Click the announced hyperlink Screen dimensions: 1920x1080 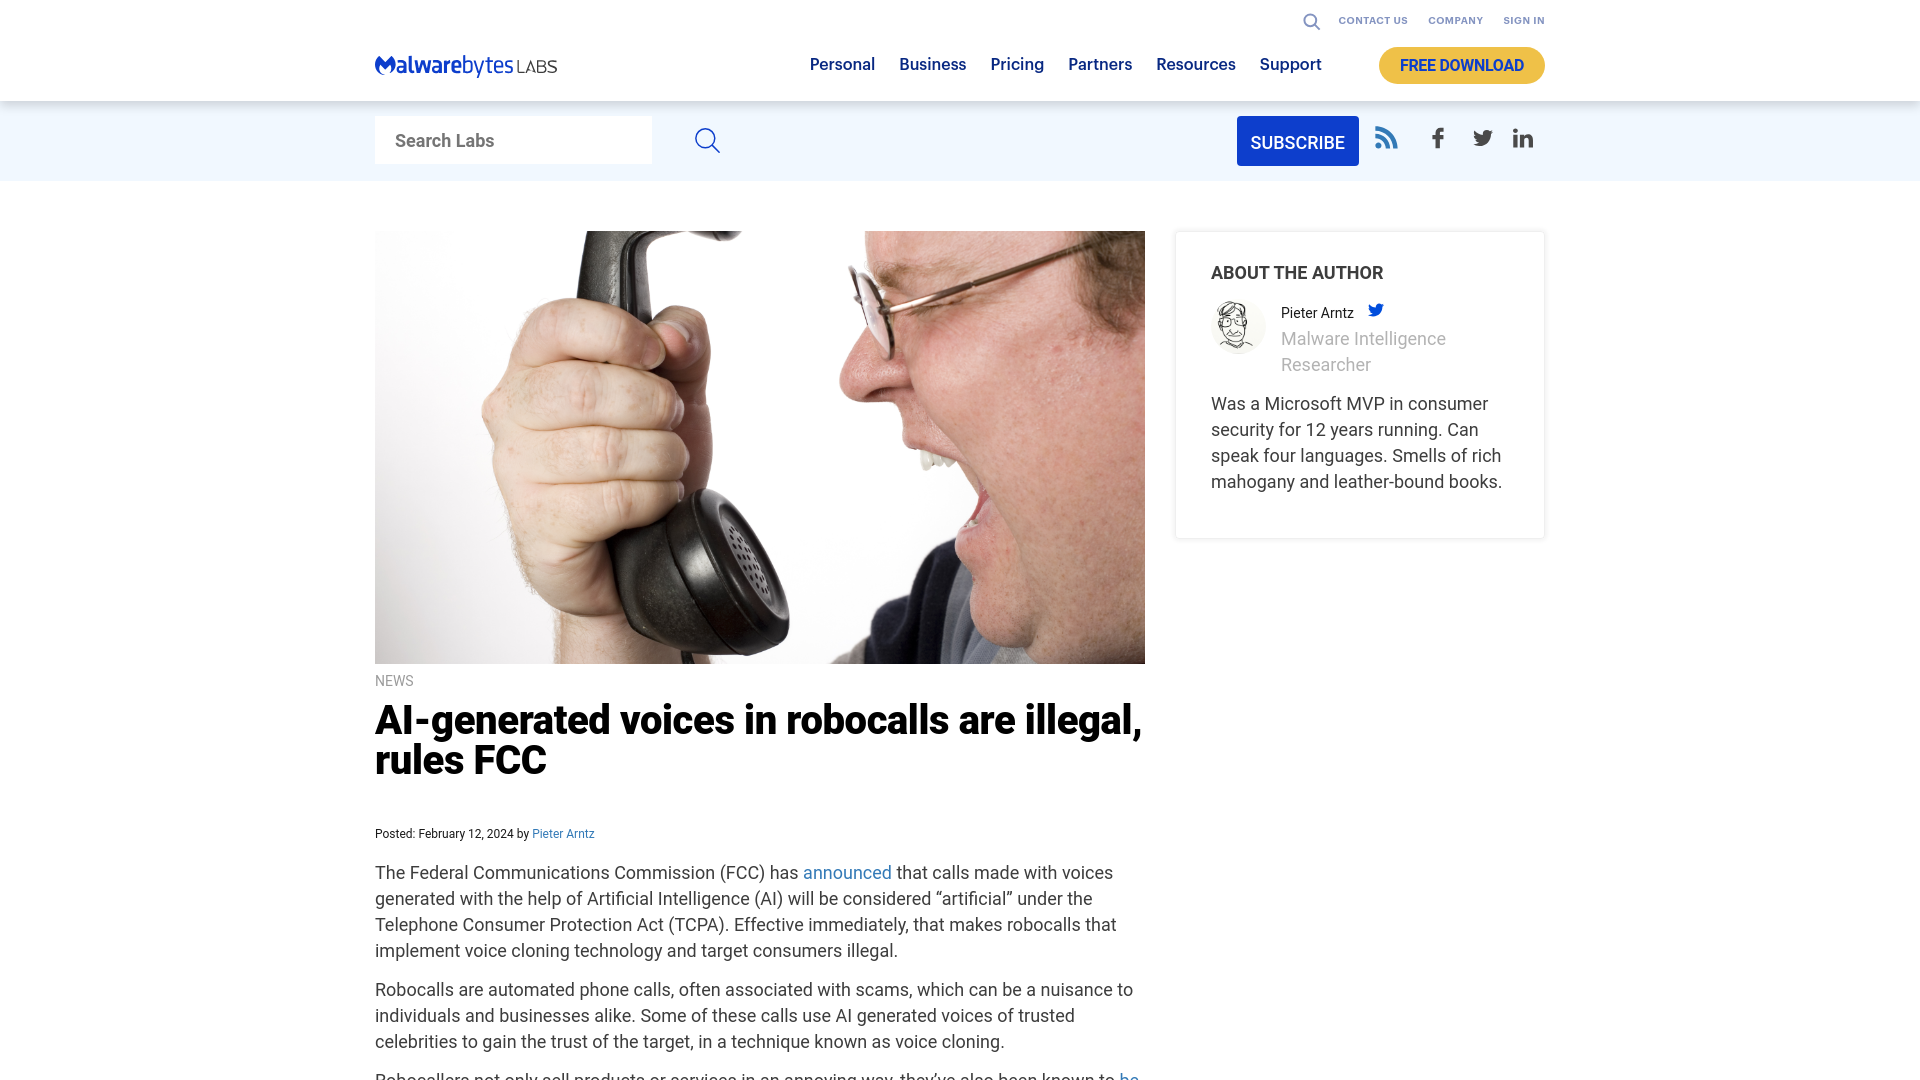[x=847, y=872]
